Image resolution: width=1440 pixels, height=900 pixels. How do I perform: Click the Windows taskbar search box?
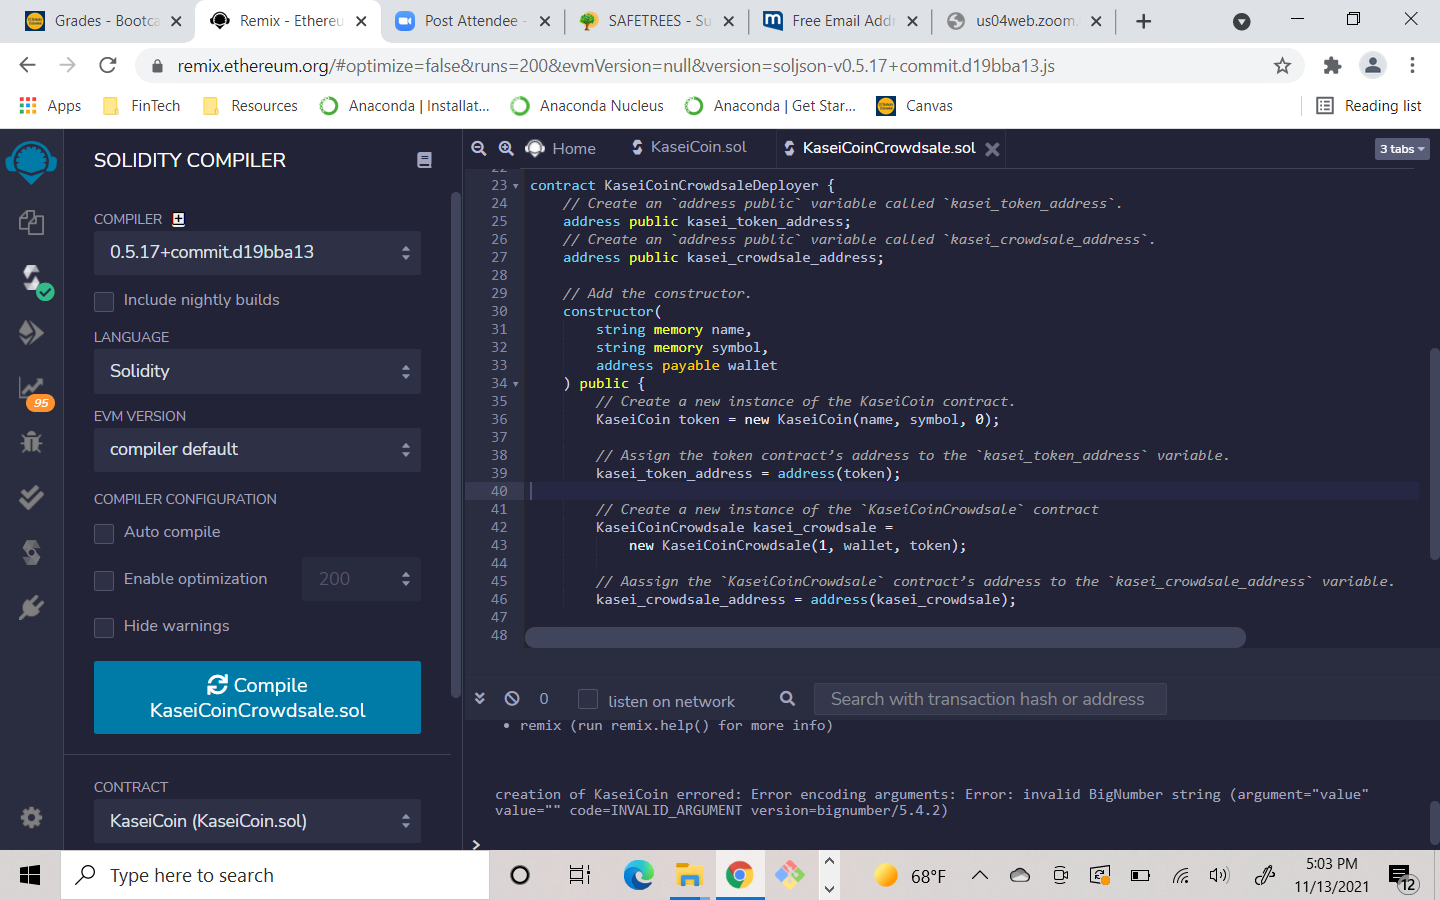pyautogui.click(x=275, y=876)
